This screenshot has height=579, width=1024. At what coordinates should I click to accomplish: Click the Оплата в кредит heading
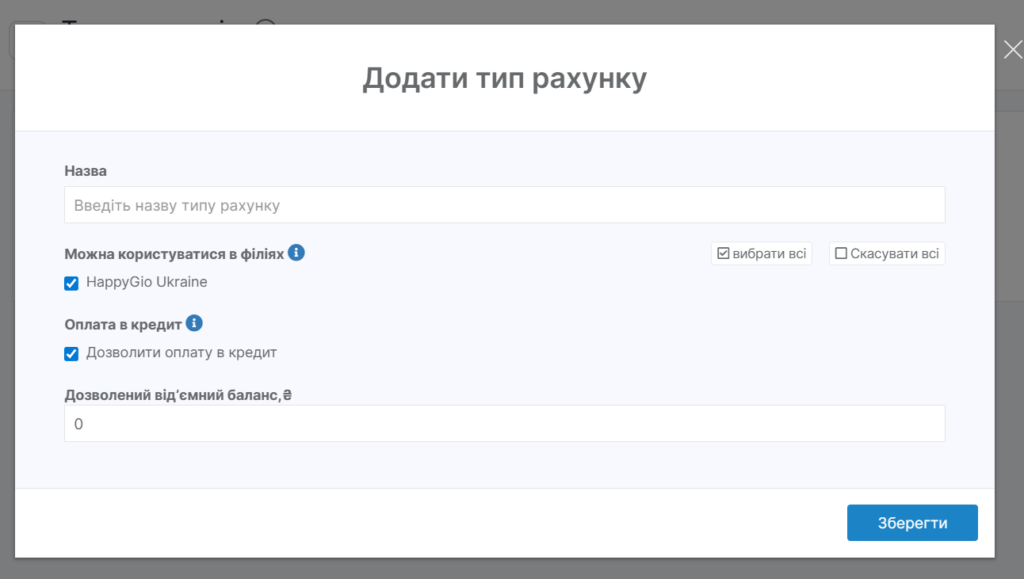(122, 324)
